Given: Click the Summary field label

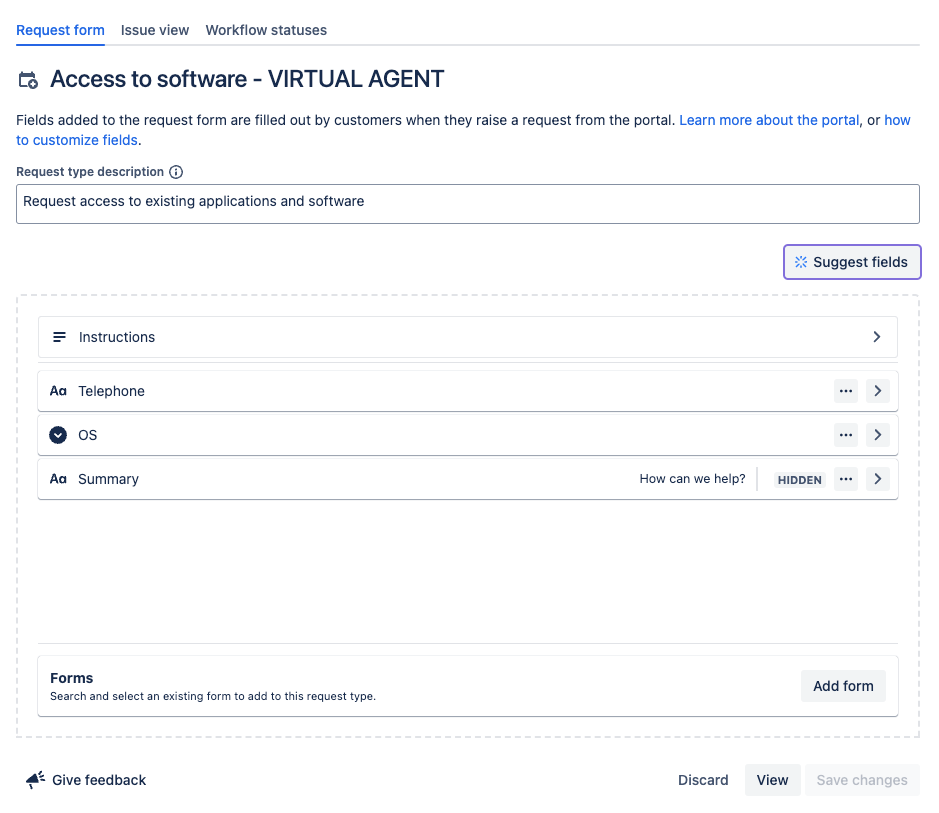Looking at the screenshot, I should click(108, 479).
